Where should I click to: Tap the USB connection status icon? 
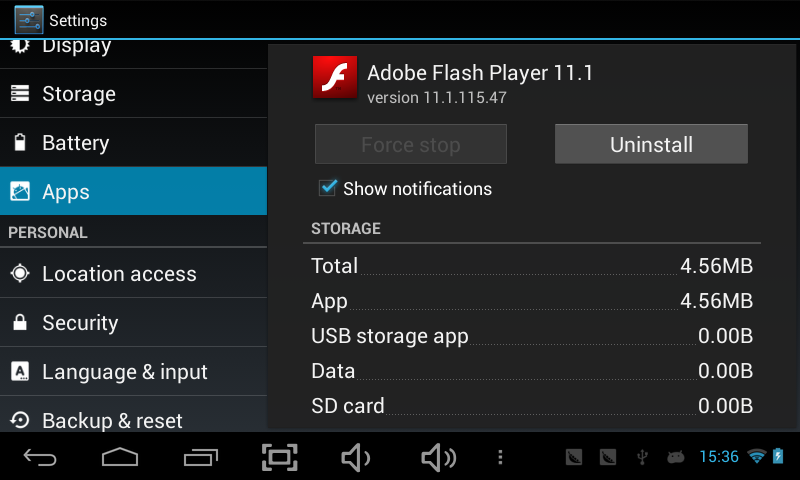tap(642, 457)
